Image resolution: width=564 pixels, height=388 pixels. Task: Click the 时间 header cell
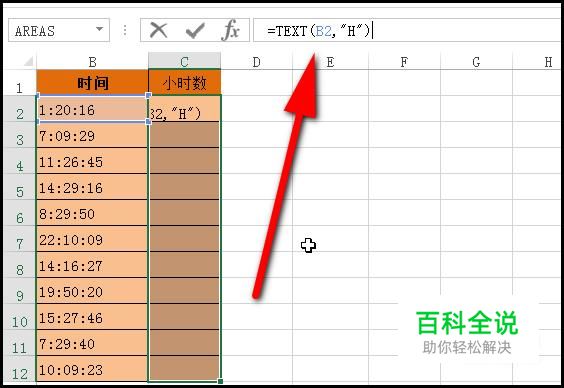click(92, 82)
